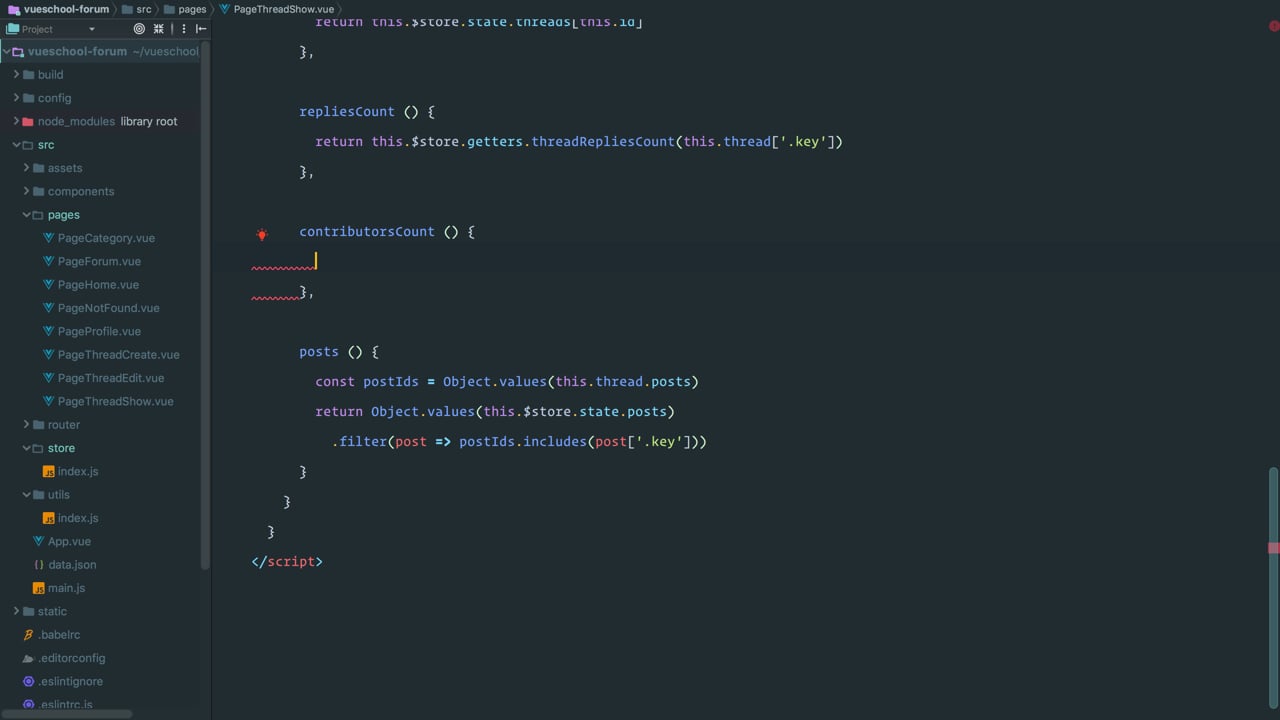Expand the build folder

[16, 74]
